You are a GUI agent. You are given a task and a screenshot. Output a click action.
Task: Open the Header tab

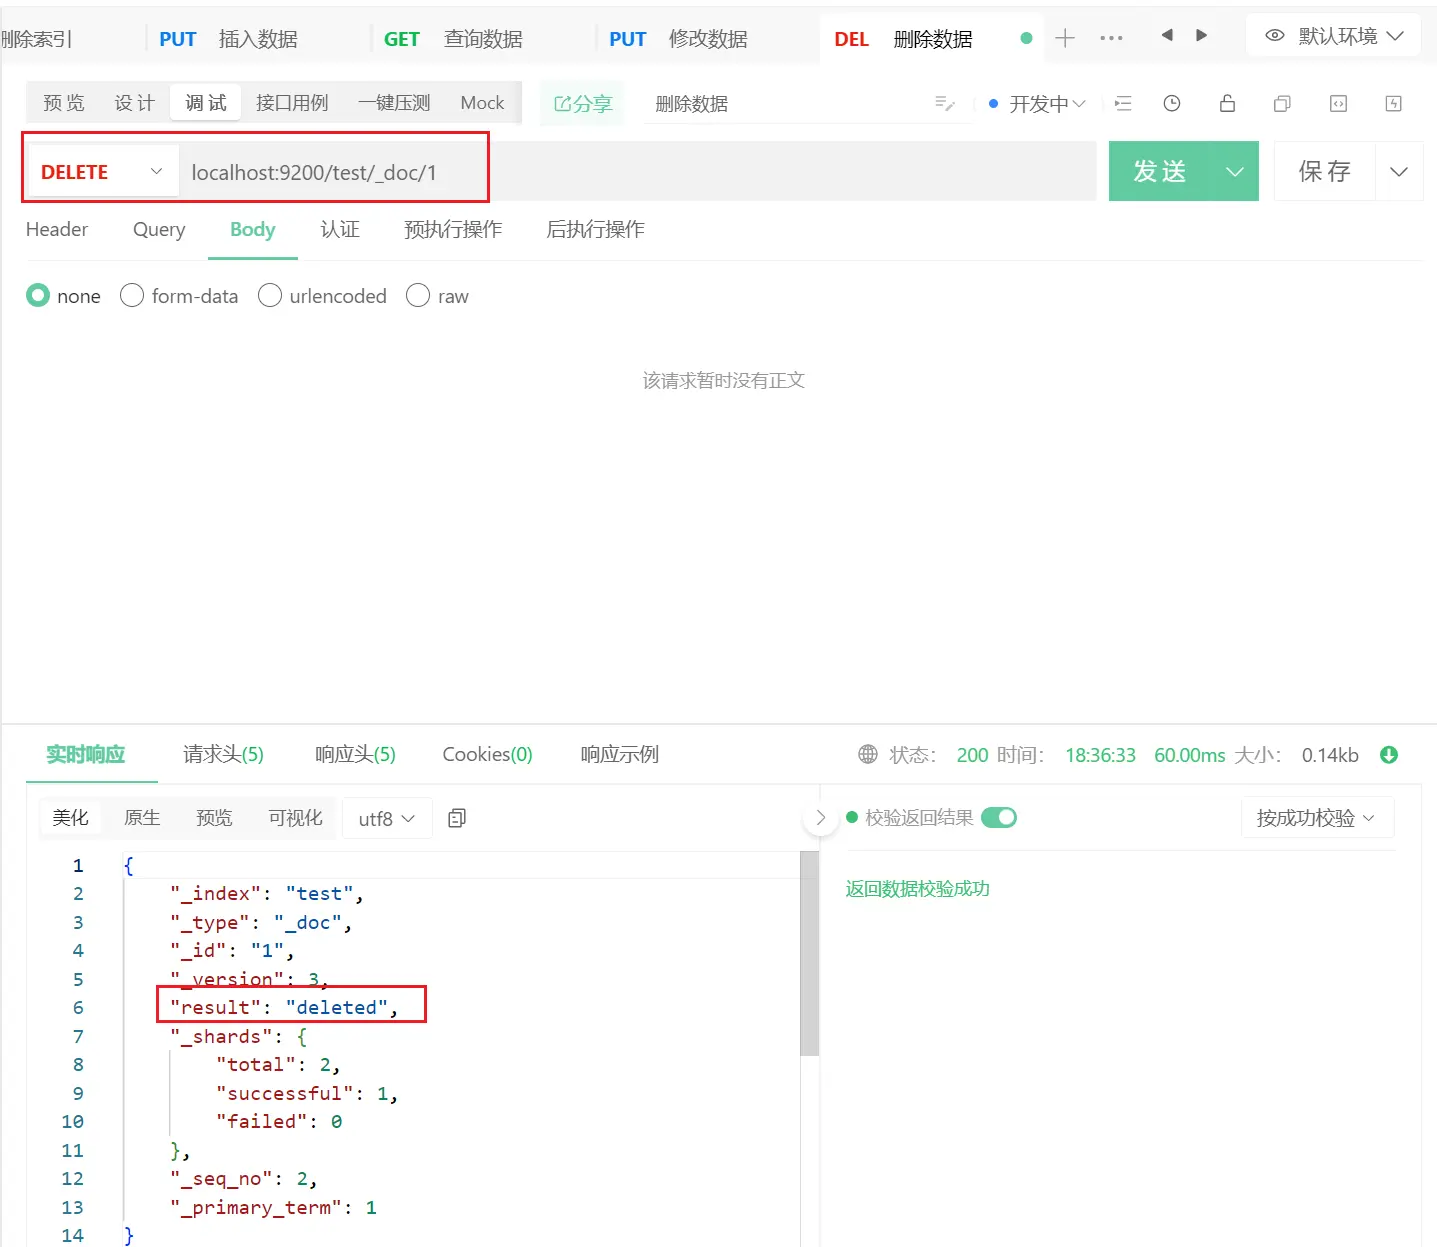coord(57,229)
